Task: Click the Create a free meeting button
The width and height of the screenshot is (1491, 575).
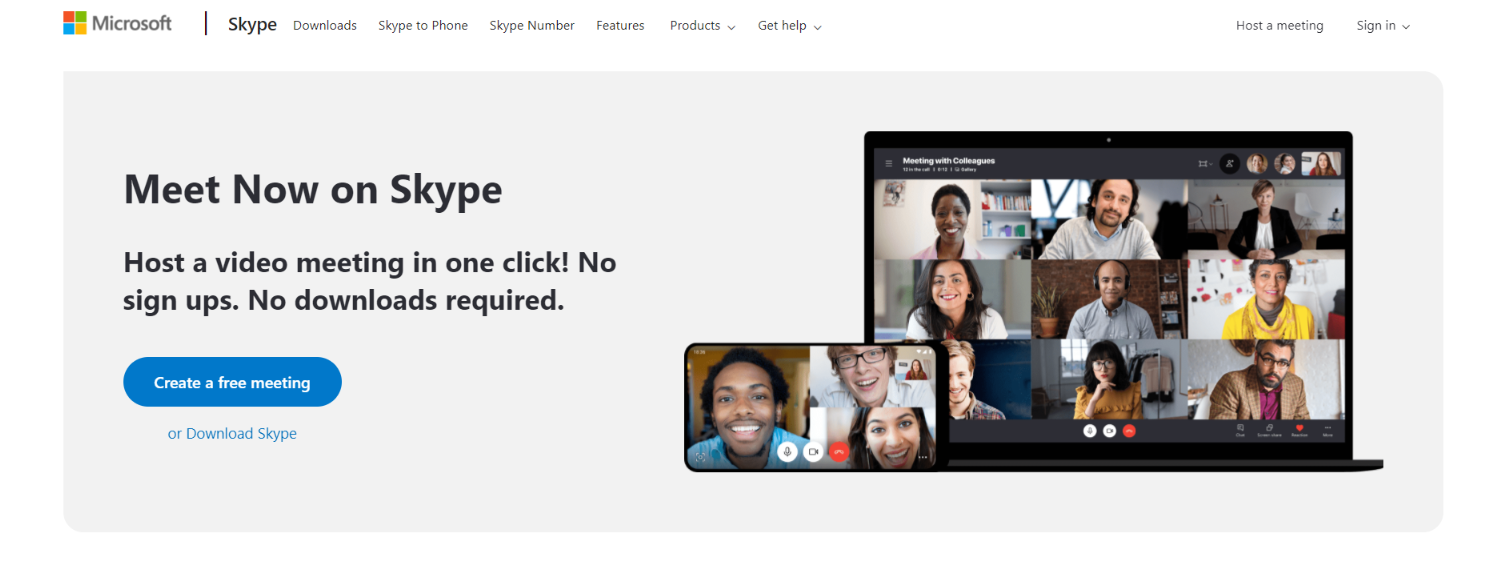Action: [232, 382]
